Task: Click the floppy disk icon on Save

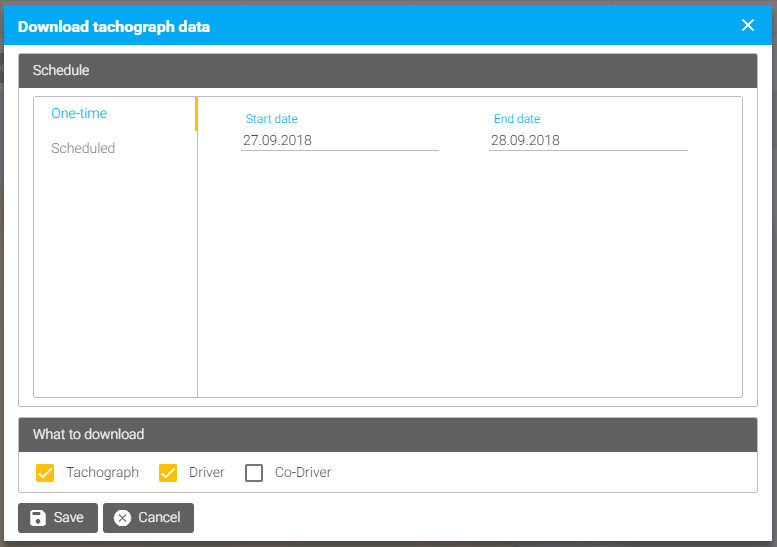Action: [x=38, y=518]
